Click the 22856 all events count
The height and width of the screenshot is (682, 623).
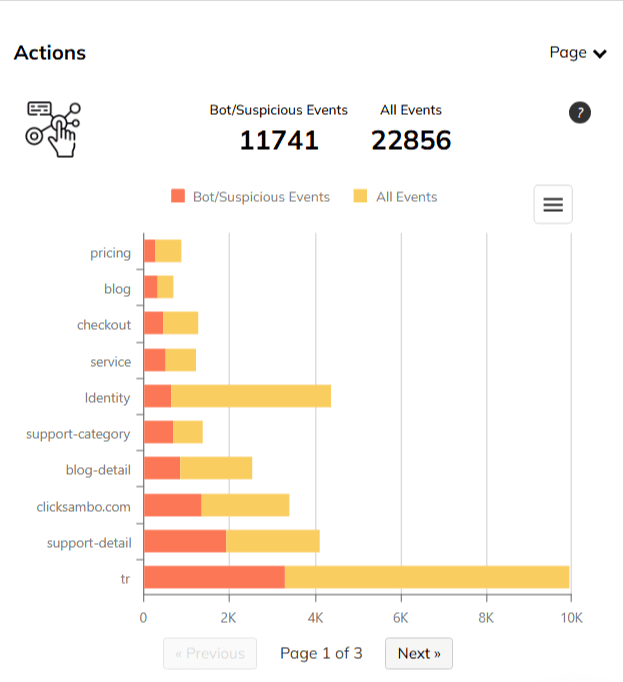(x=411, y=141)
